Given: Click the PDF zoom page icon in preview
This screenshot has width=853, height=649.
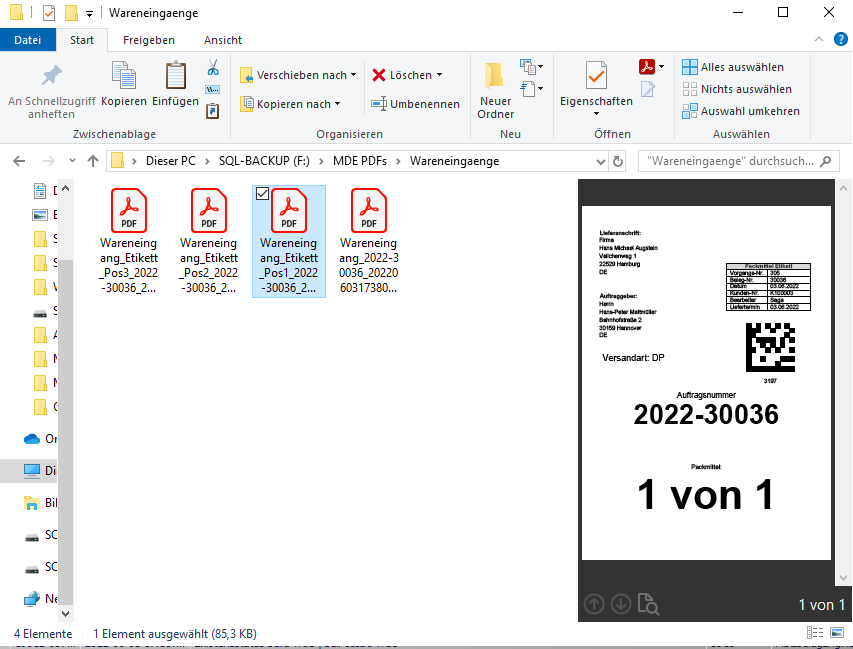Looking at the screenshot, I should (x=649, y=604).
